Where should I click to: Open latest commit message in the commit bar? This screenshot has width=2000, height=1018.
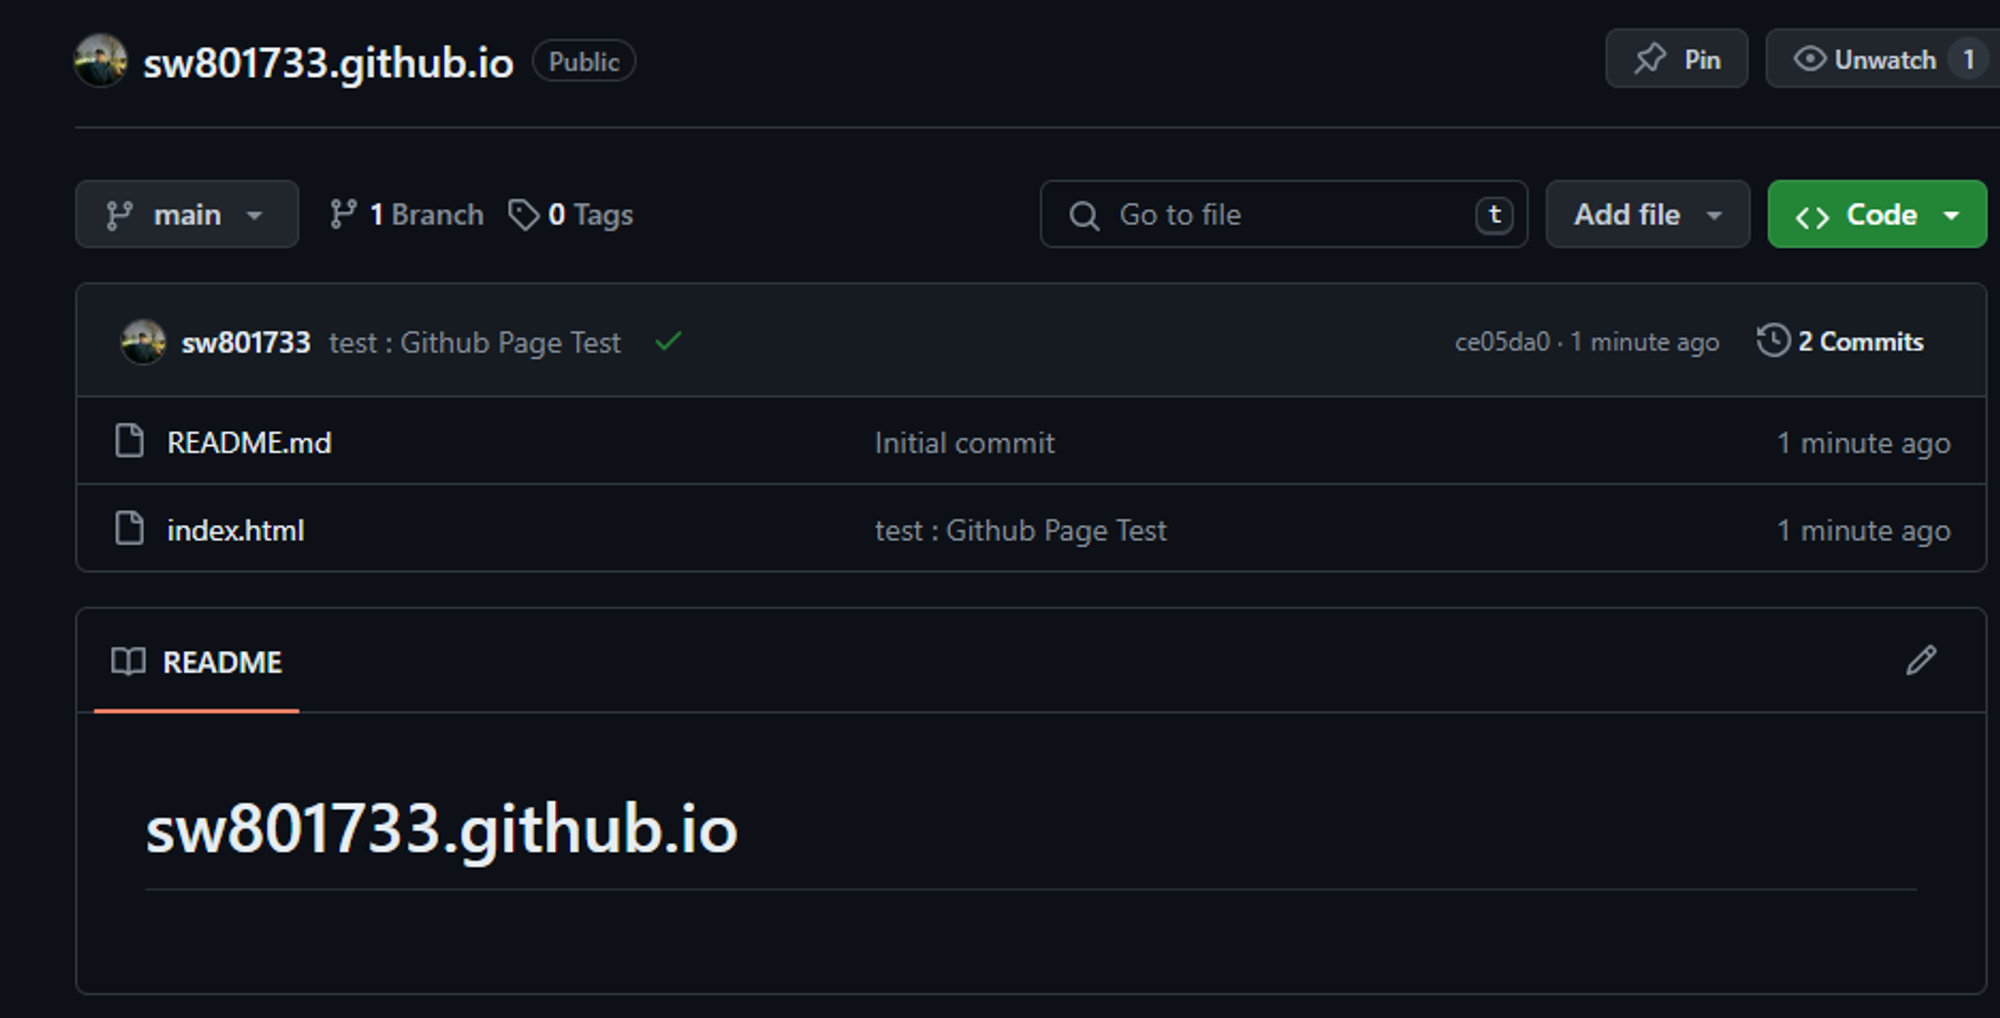coord(475,342)
